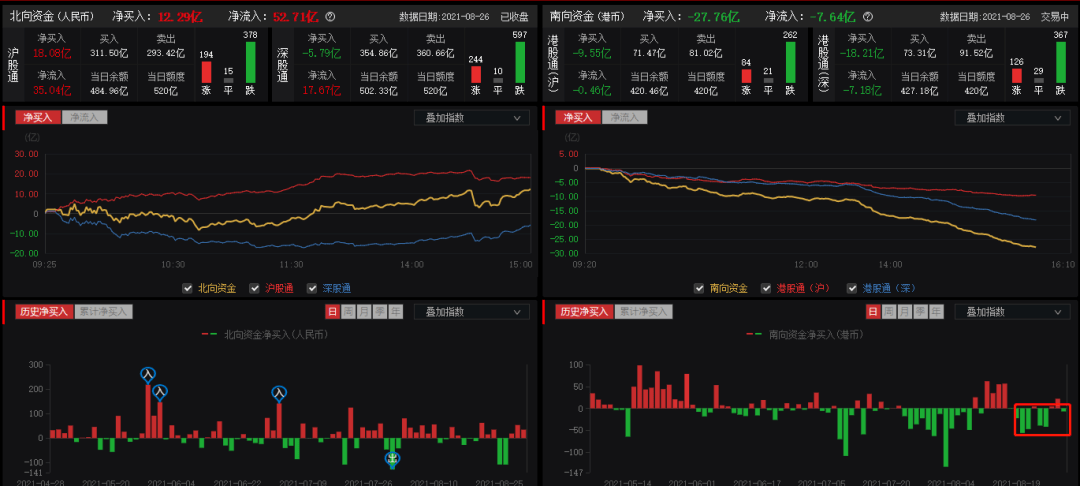The image size is (1080, 486).
Task: Click the red 涨 bar for 沪股通
Action: coord(207,72)
